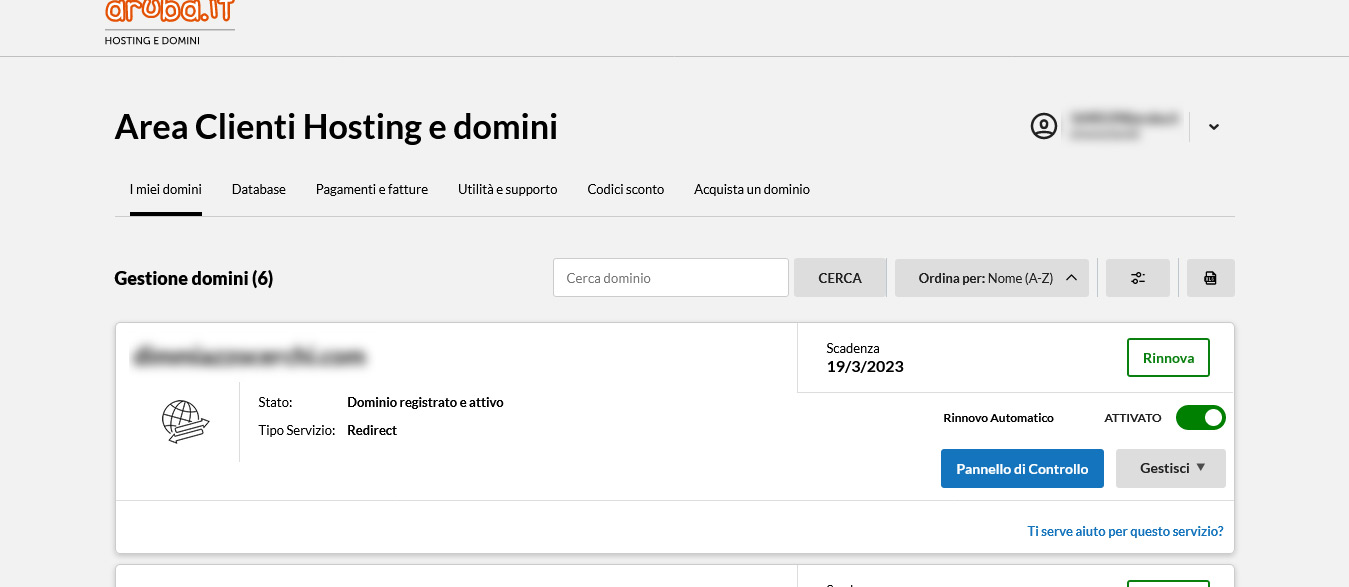Focus the Cerca dominio search field

[x=671, y=278]
